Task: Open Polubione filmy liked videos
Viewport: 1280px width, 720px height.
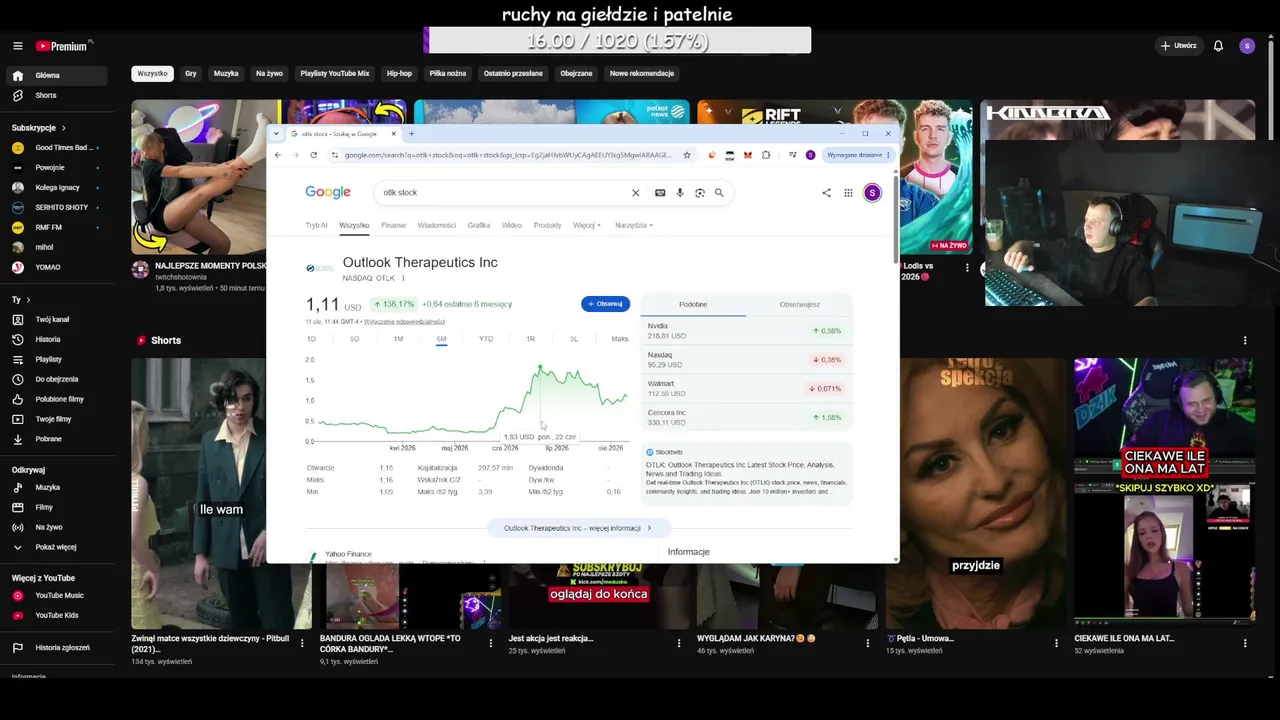Action: (57, 400)
